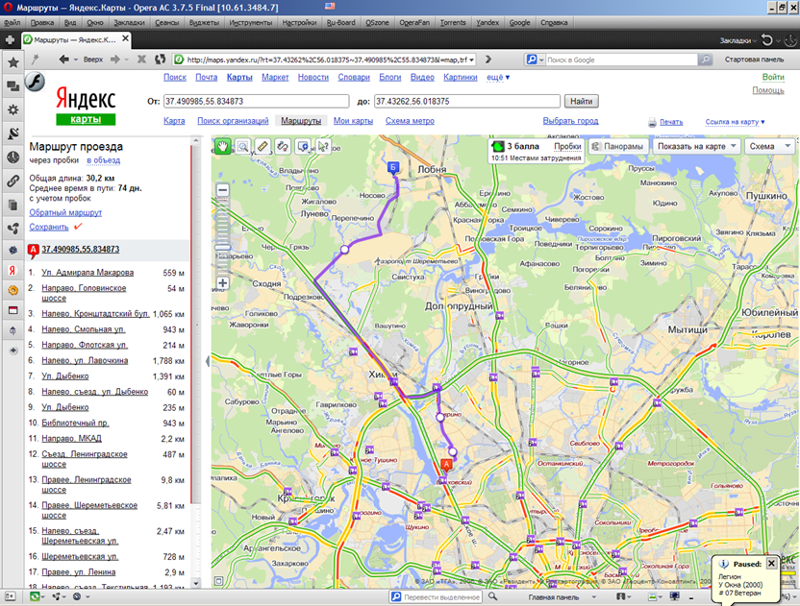Open the Показать на карте dropdown
Viewport: 800px width, 606px height.
pos(696,147)
